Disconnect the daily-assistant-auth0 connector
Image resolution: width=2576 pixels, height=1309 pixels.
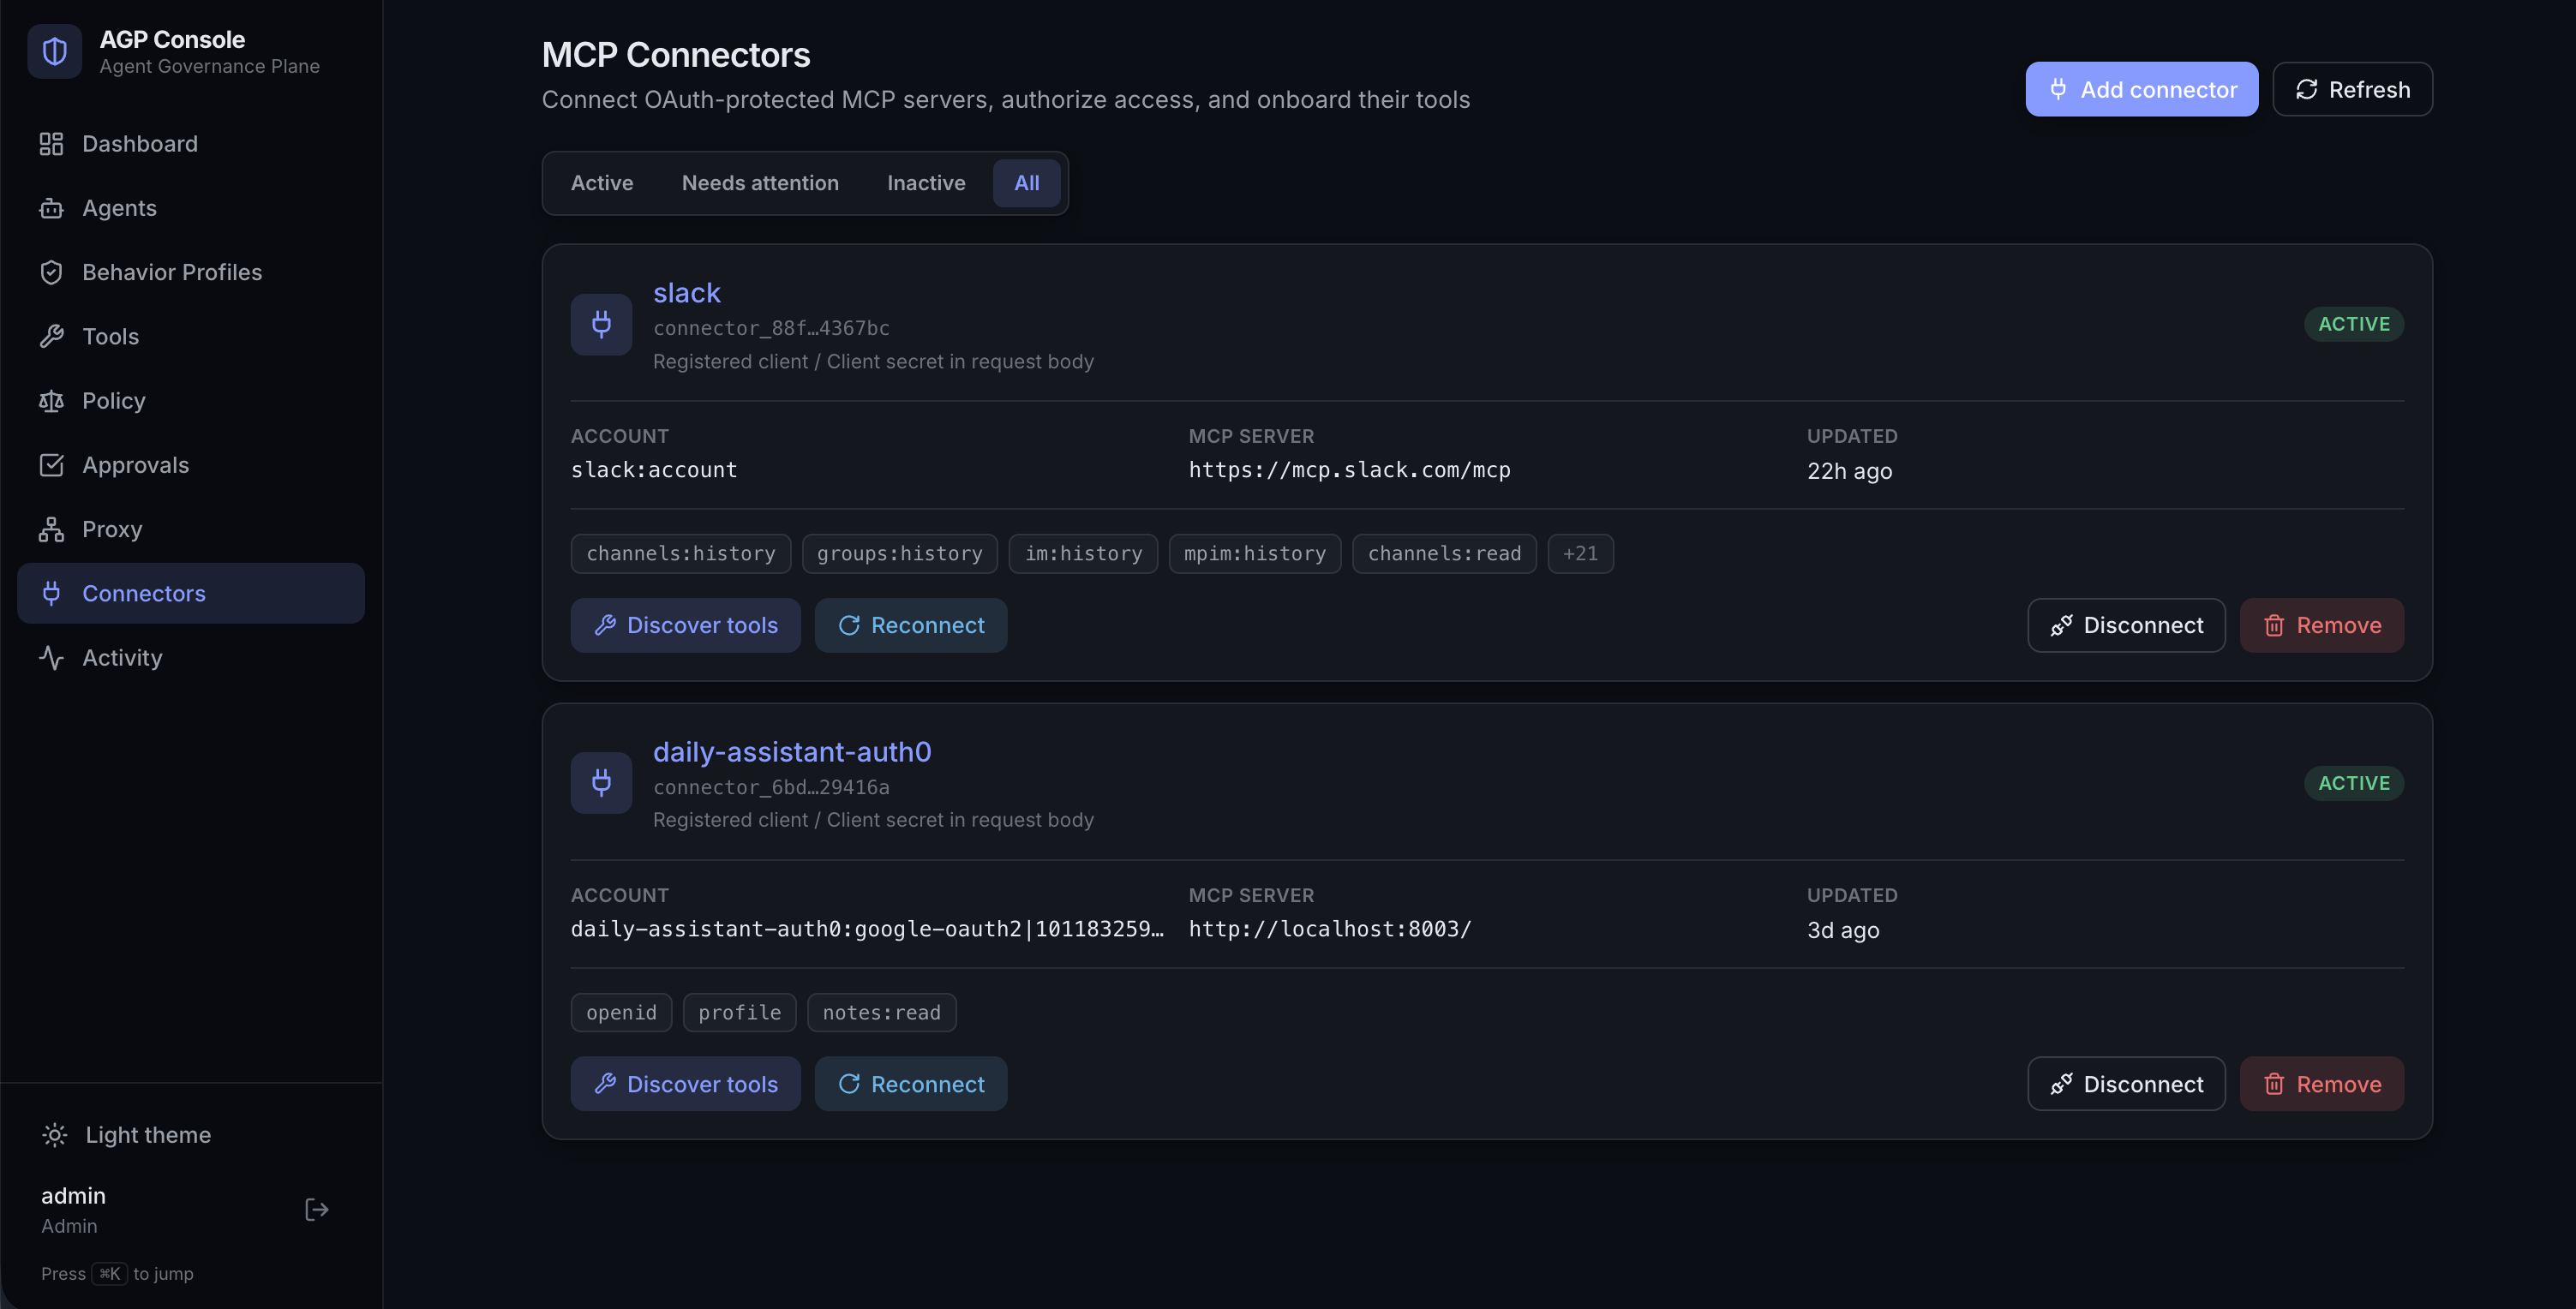(x=2126, y=1084)
